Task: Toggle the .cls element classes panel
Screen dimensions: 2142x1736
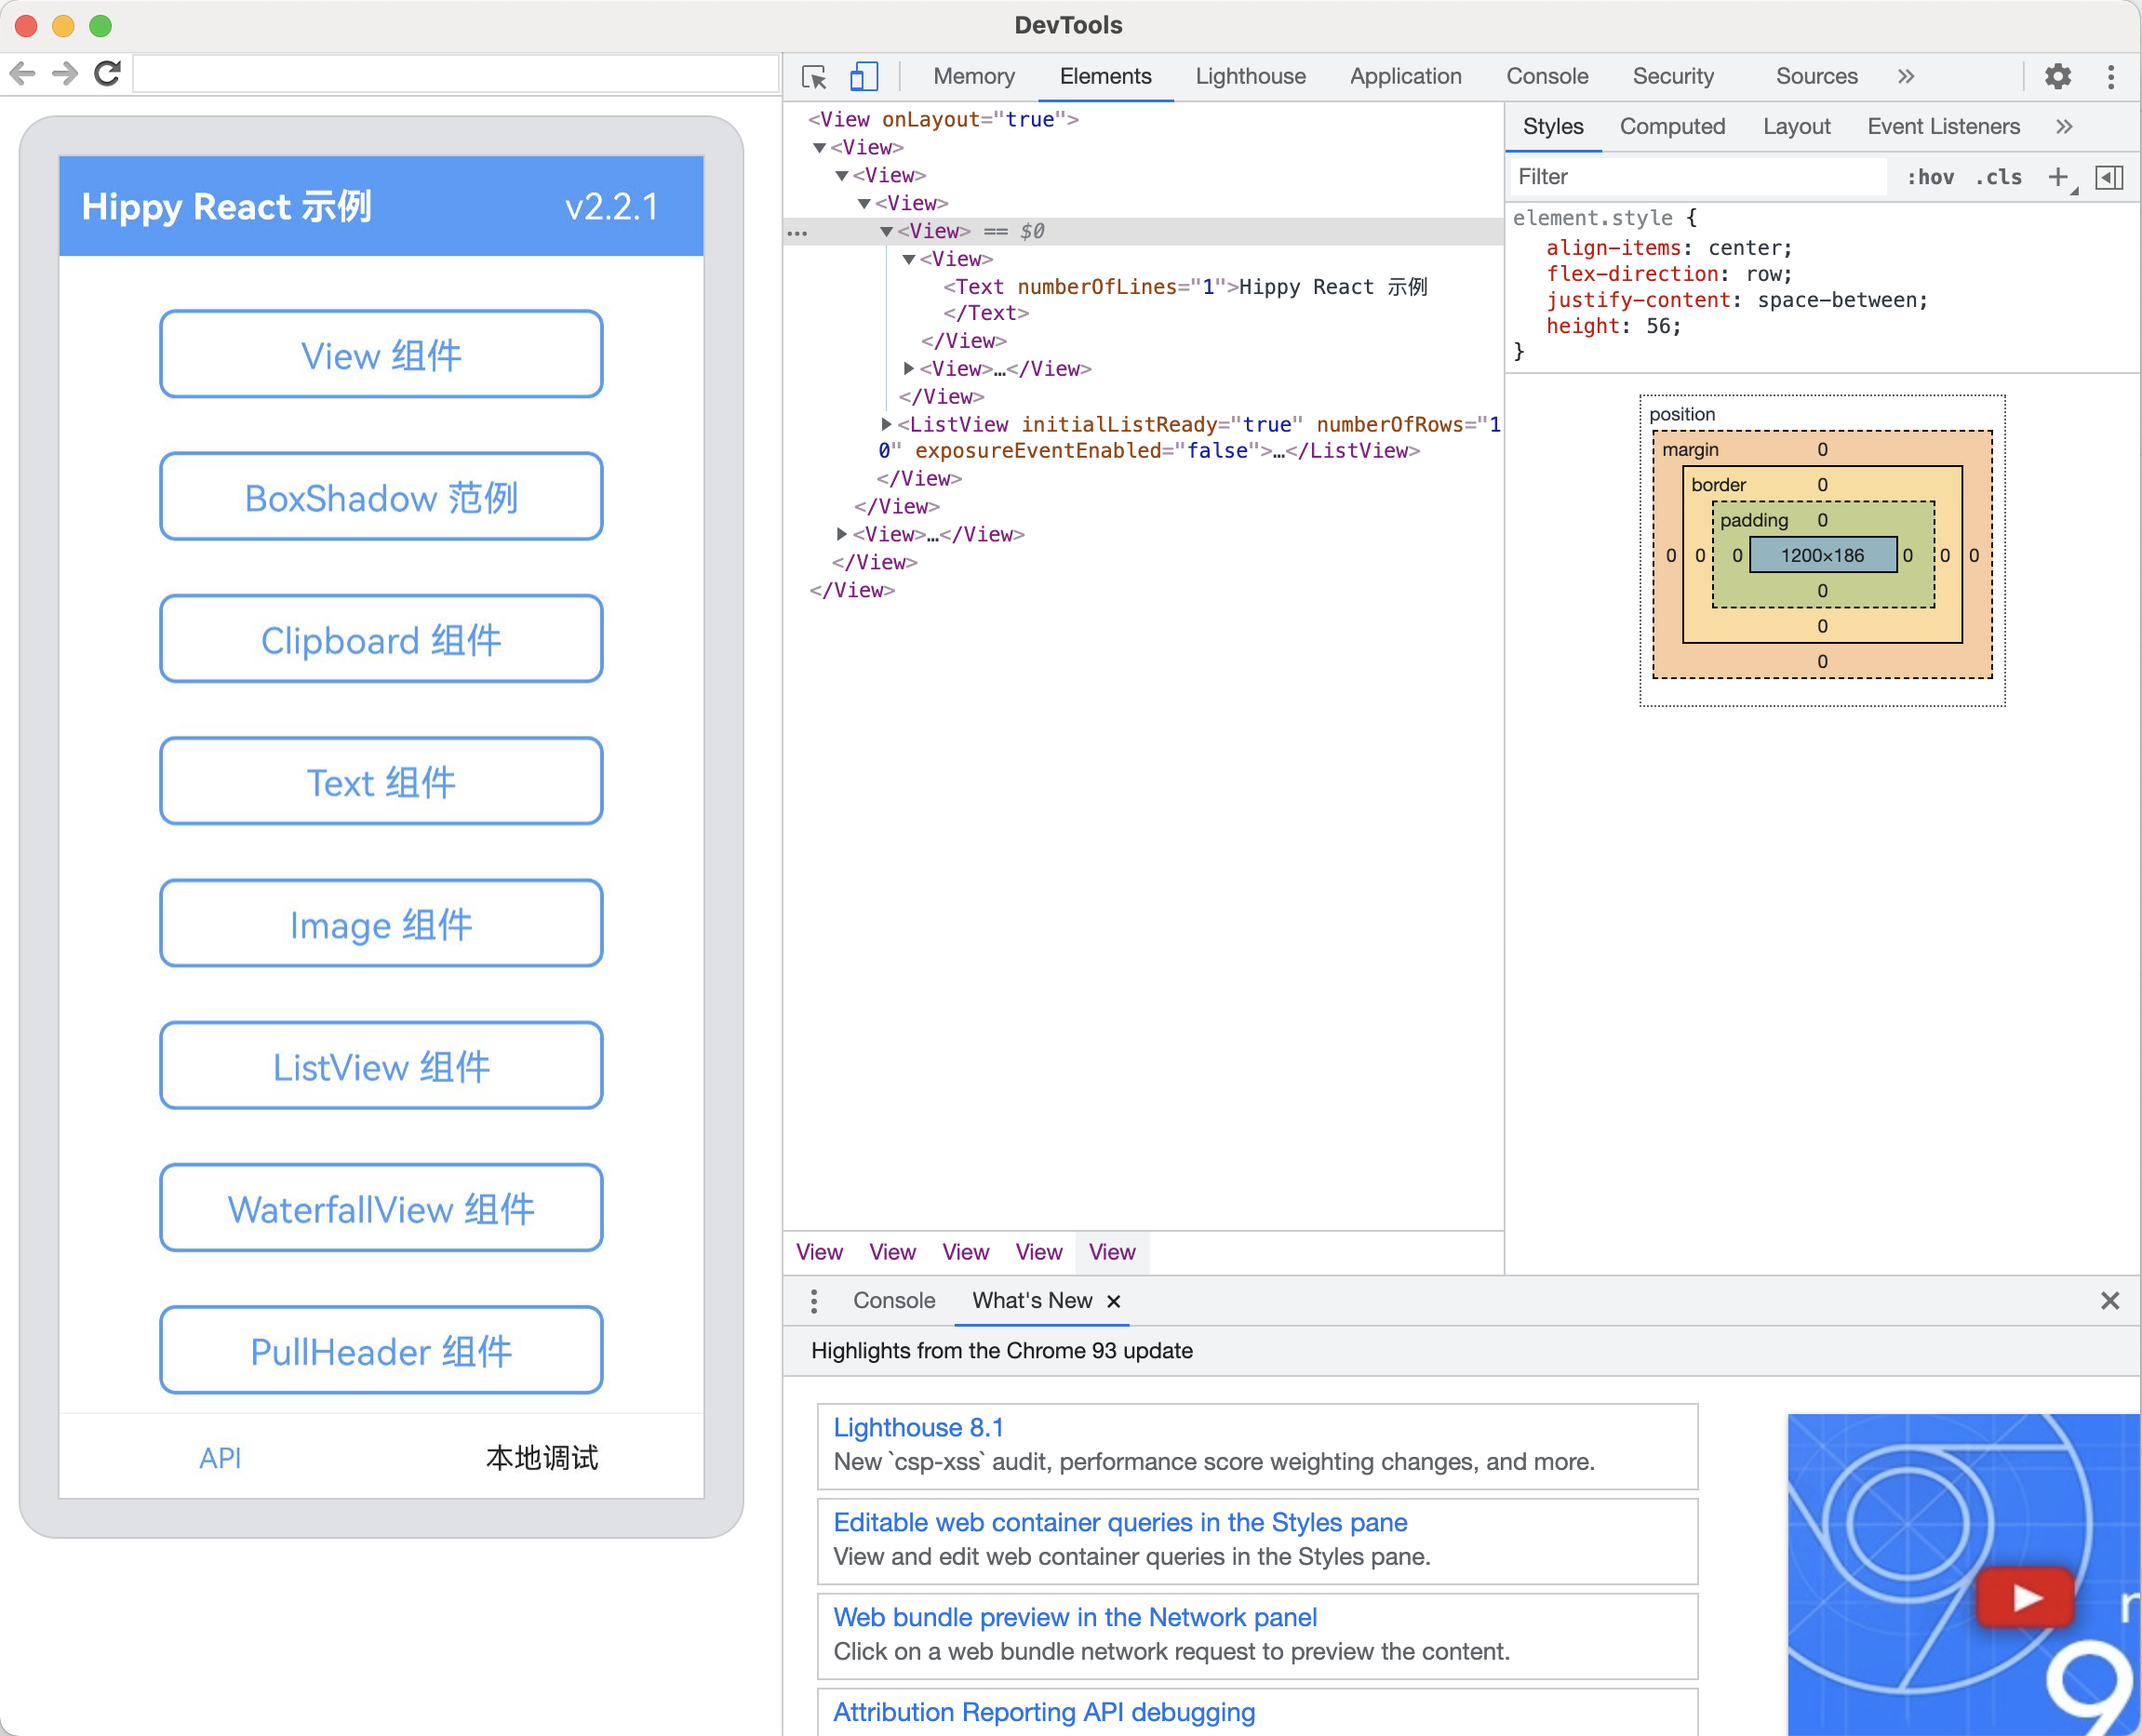Action: pos(1999,177)
